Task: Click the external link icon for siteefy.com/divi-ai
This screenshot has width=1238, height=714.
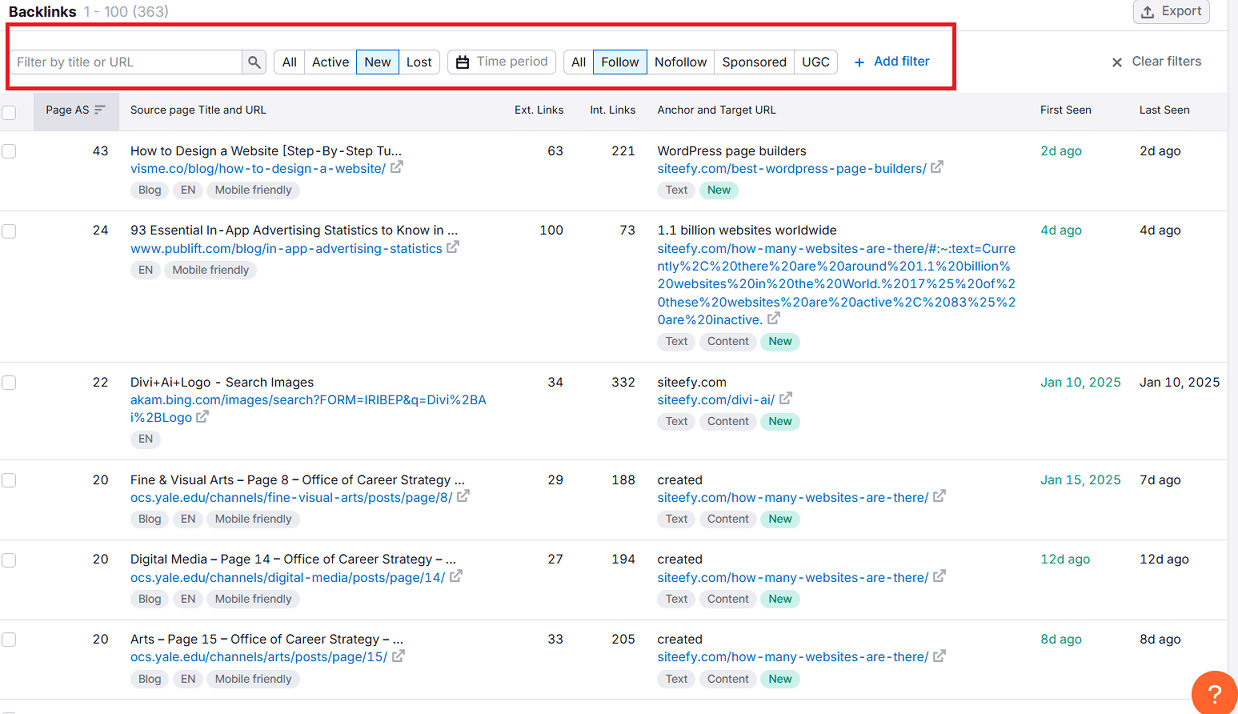Action: 786,399
